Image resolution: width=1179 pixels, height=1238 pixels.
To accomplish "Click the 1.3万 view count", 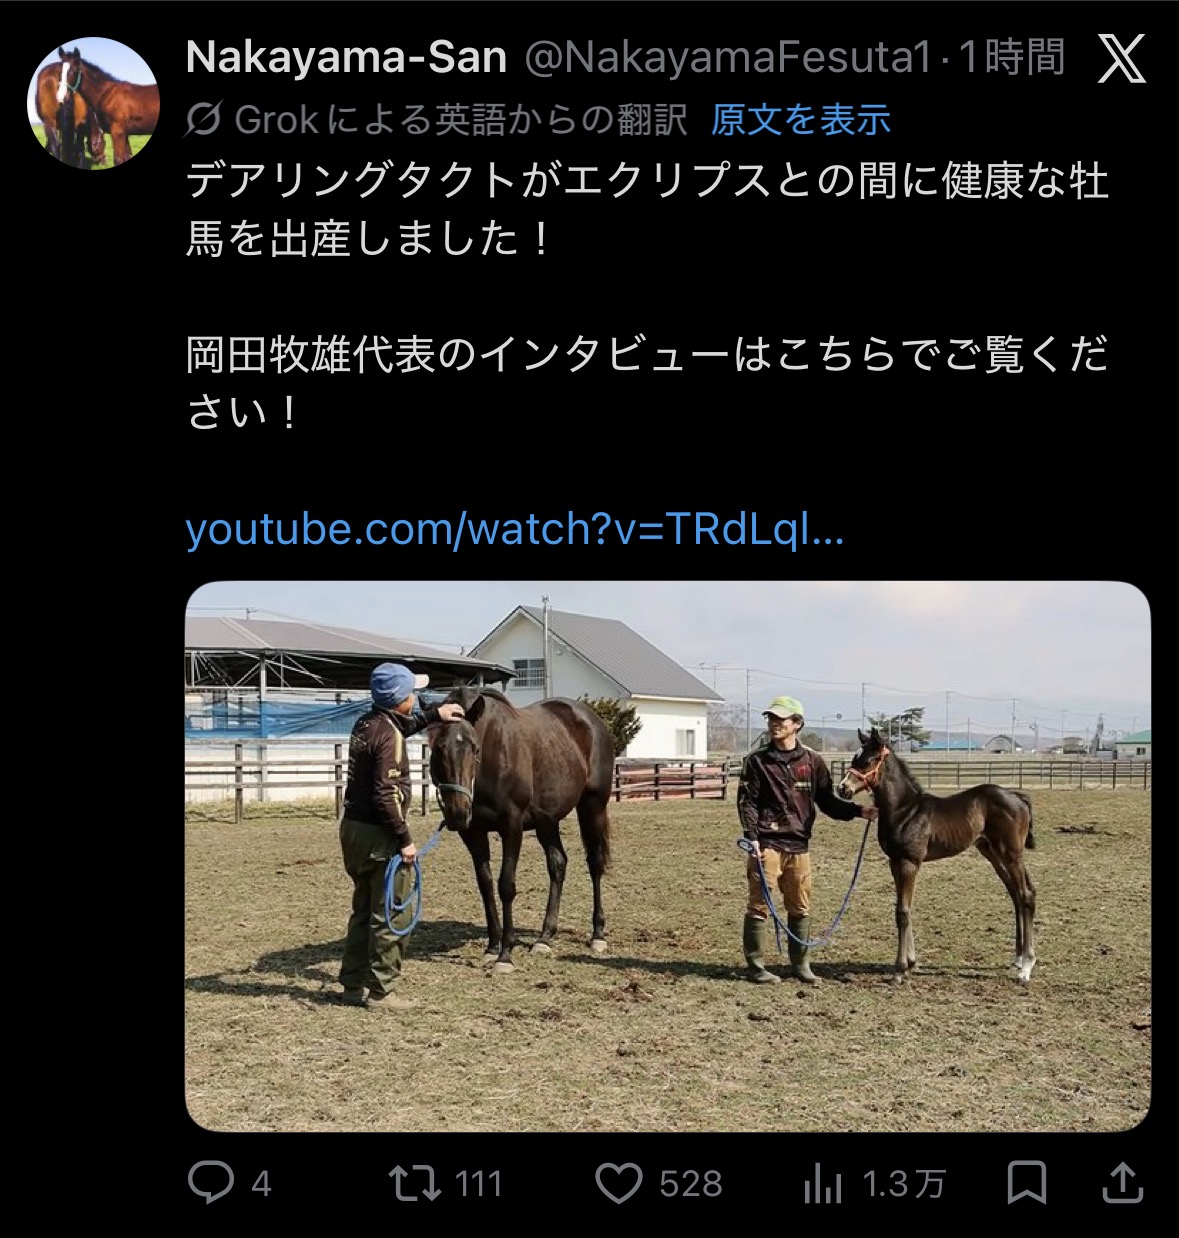I will (903, 1185).
